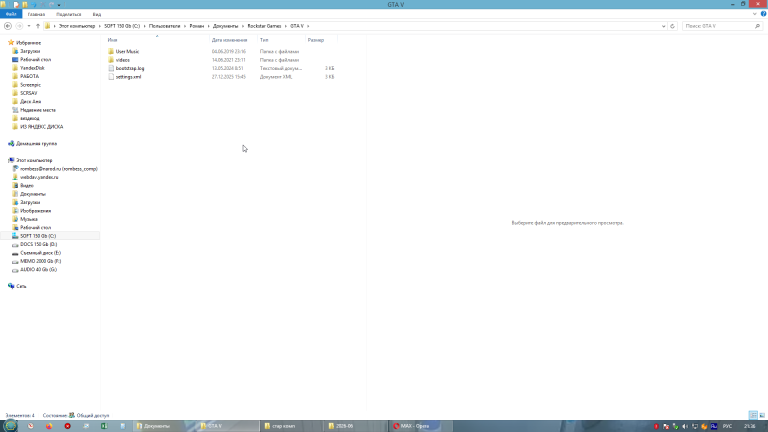Sort by the Тип column header
Screen dimensions: 768x432
point(282,40)
